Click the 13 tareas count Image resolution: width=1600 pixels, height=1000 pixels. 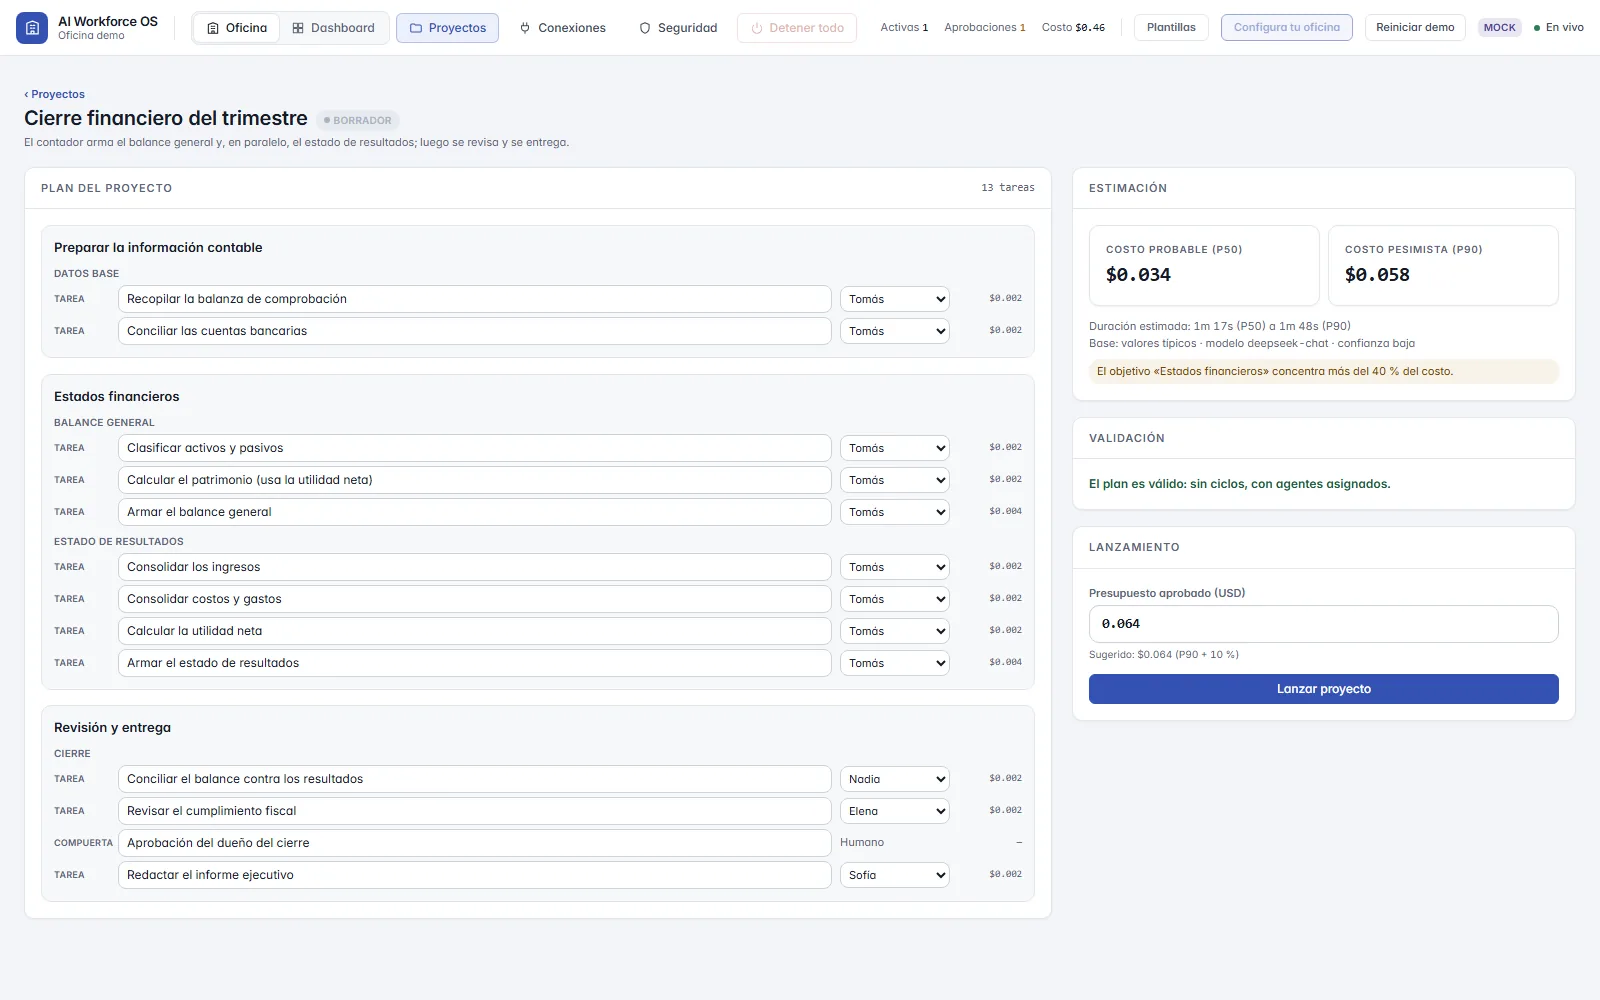[x=1008, y=188]
